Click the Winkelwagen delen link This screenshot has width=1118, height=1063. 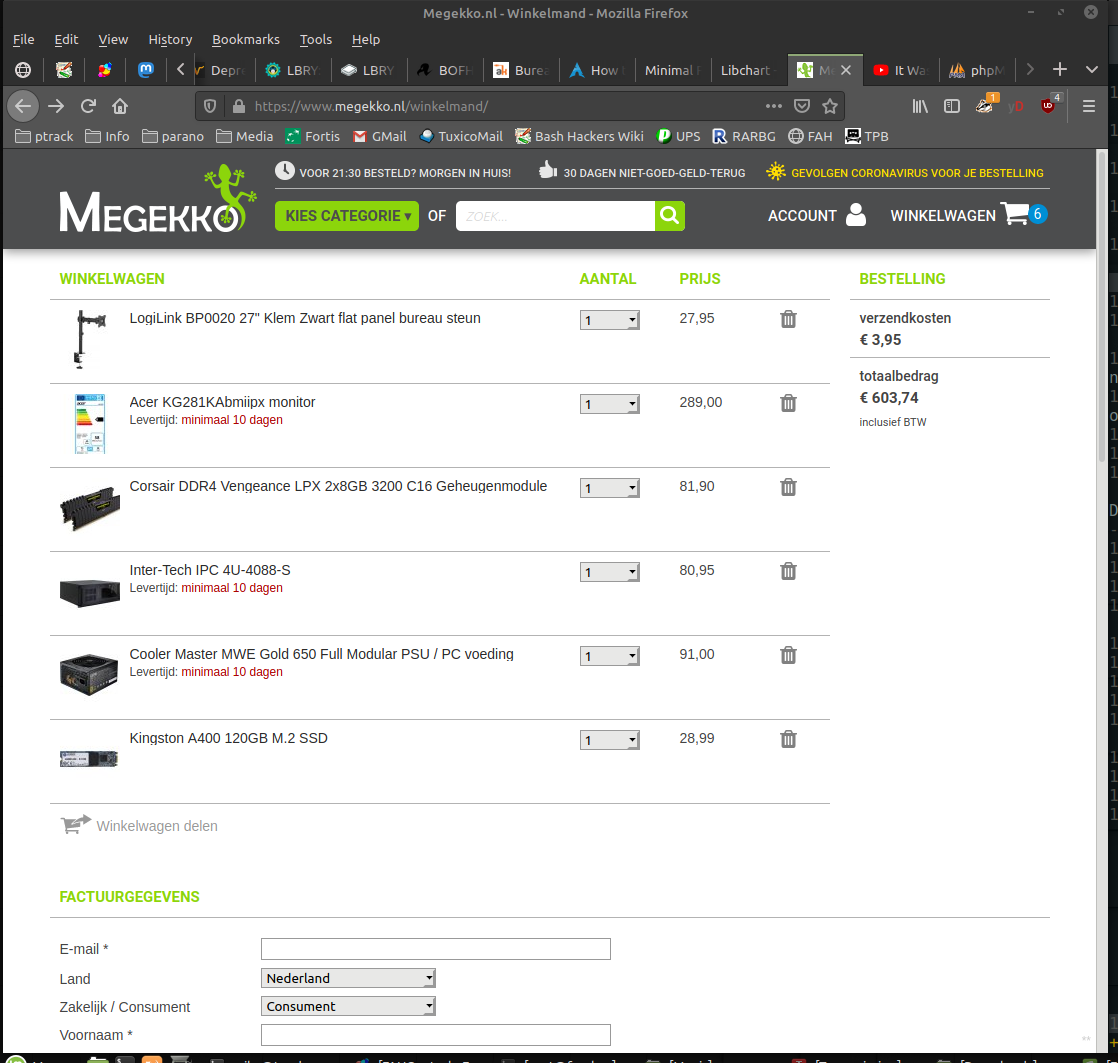pos(139,825)
